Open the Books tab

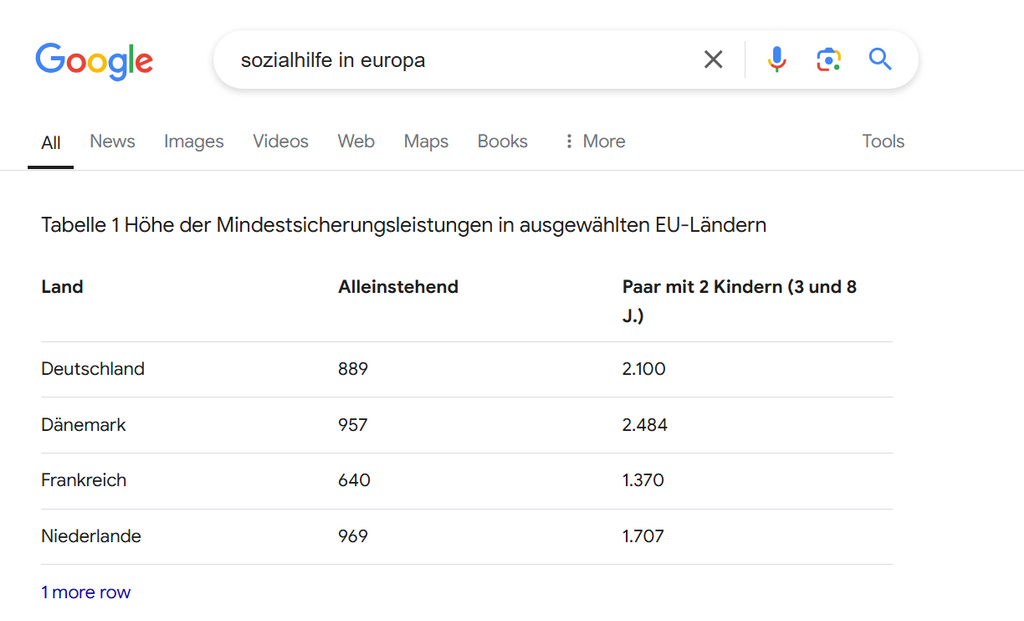(502, 141)
